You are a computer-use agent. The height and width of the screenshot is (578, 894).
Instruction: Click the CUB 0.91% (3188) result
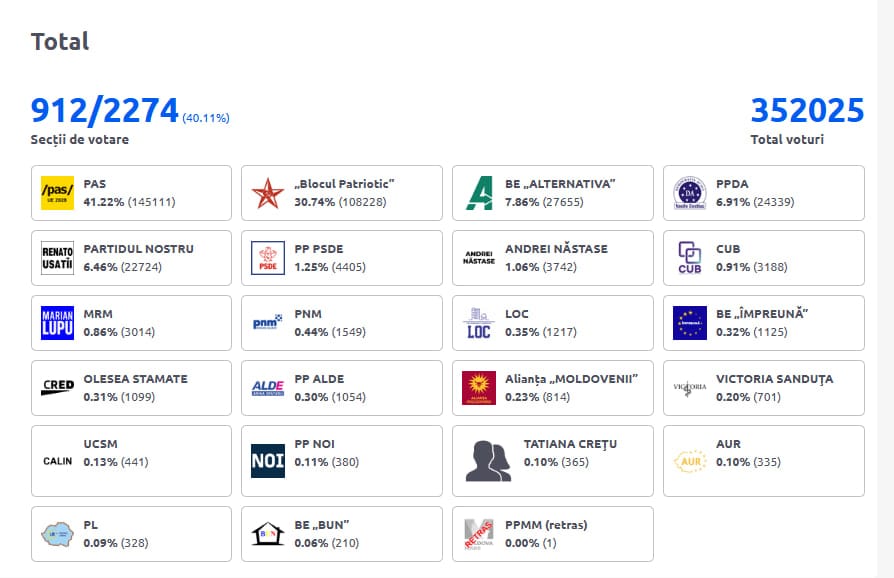pyautogui.click(x=751, y=267)
